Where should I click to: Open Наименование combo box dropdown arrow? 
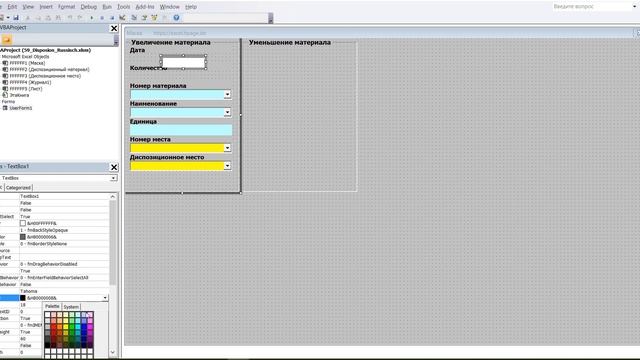[227, 112]
